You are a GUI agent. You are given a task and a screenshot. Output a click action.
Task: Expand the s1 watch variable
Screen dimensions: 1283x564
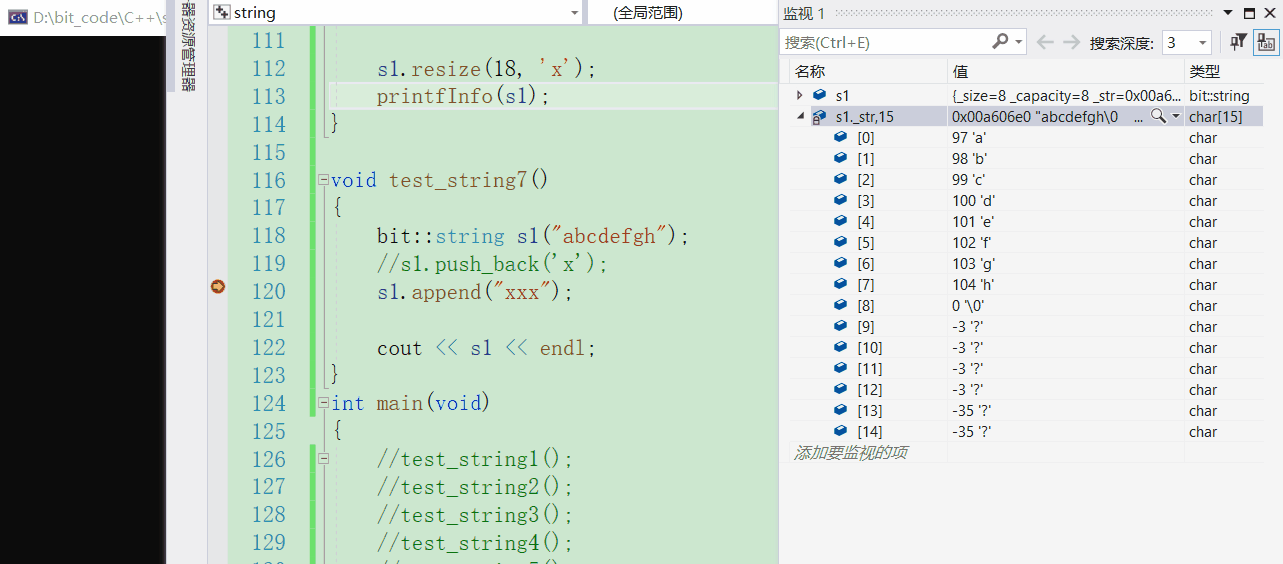(799, 95)
